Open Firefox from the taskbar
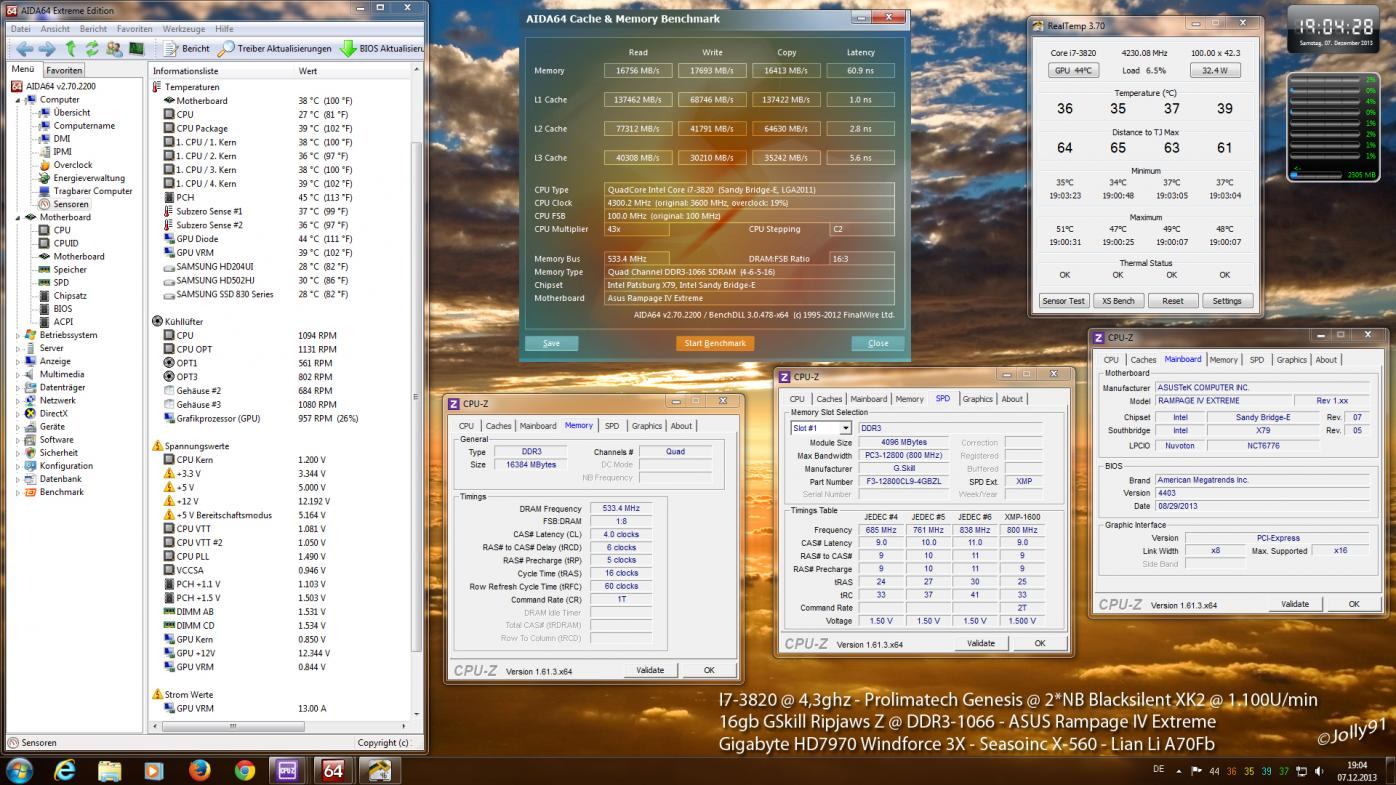 199,770
